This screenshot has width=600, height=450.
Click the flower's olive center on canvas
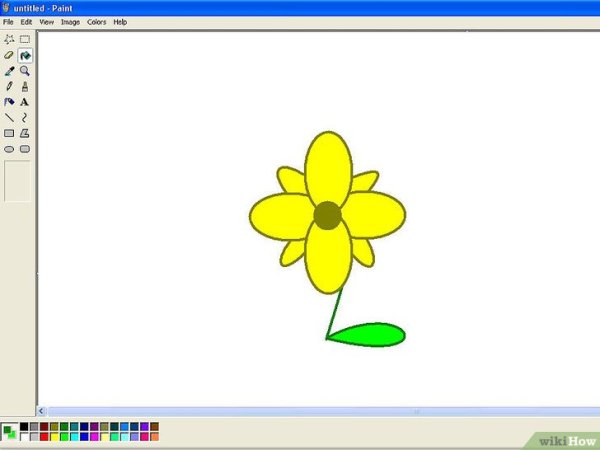click(327, 215)
